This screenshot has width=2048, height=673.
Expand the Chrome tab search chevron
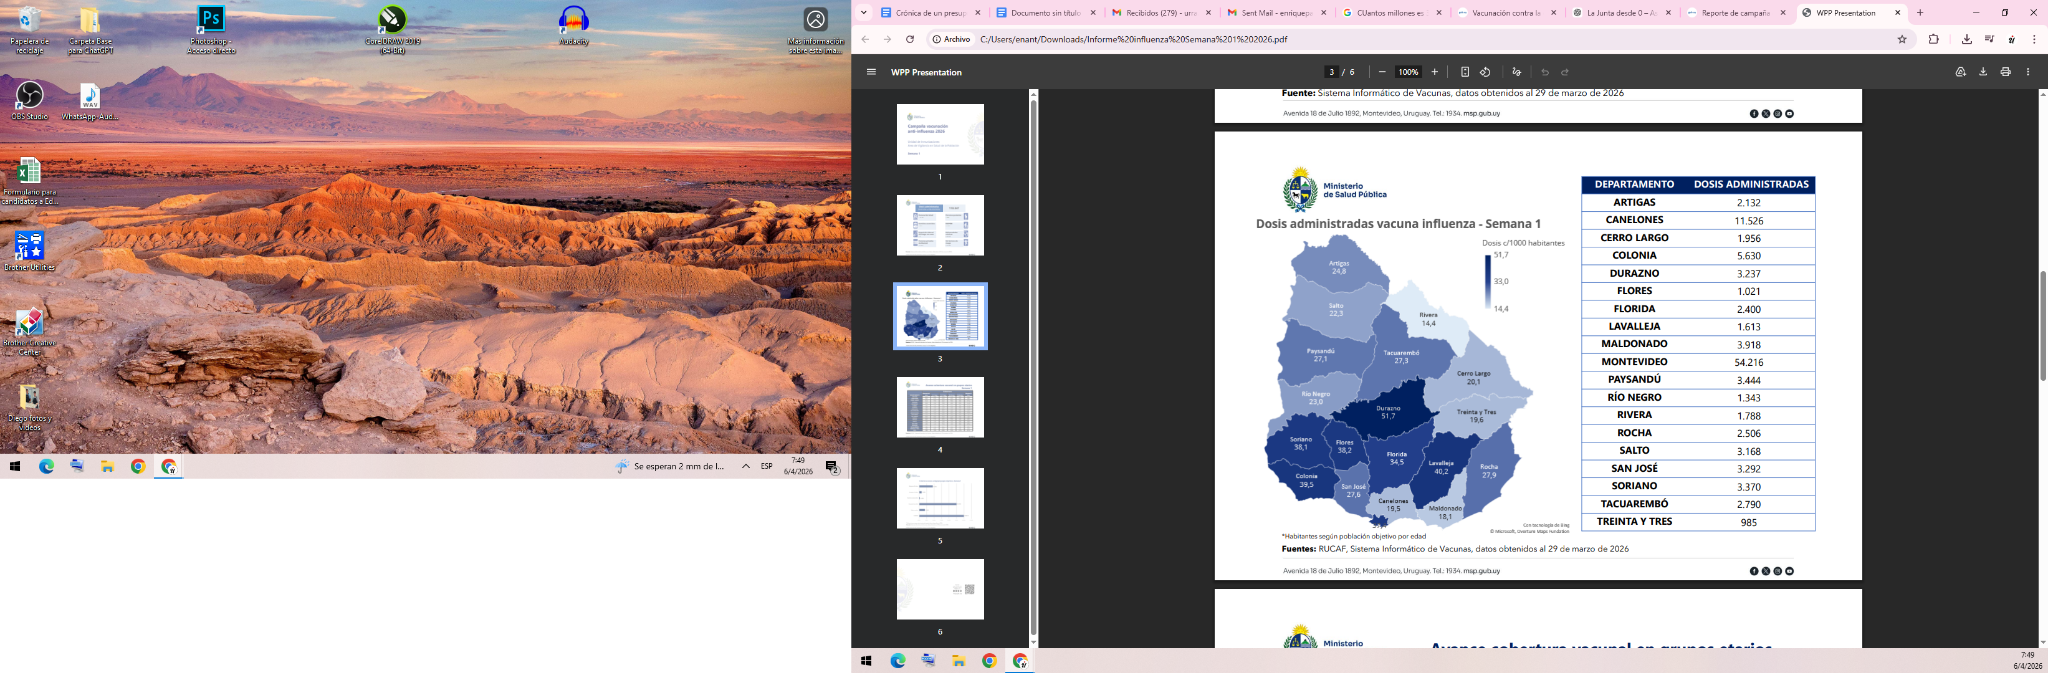863,13
